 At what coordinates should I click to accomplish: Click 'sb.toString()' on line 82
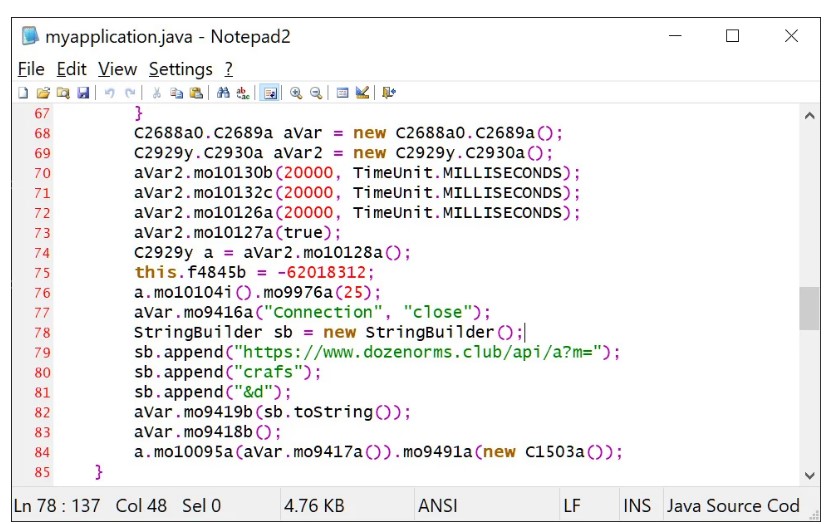click(328, 412)
